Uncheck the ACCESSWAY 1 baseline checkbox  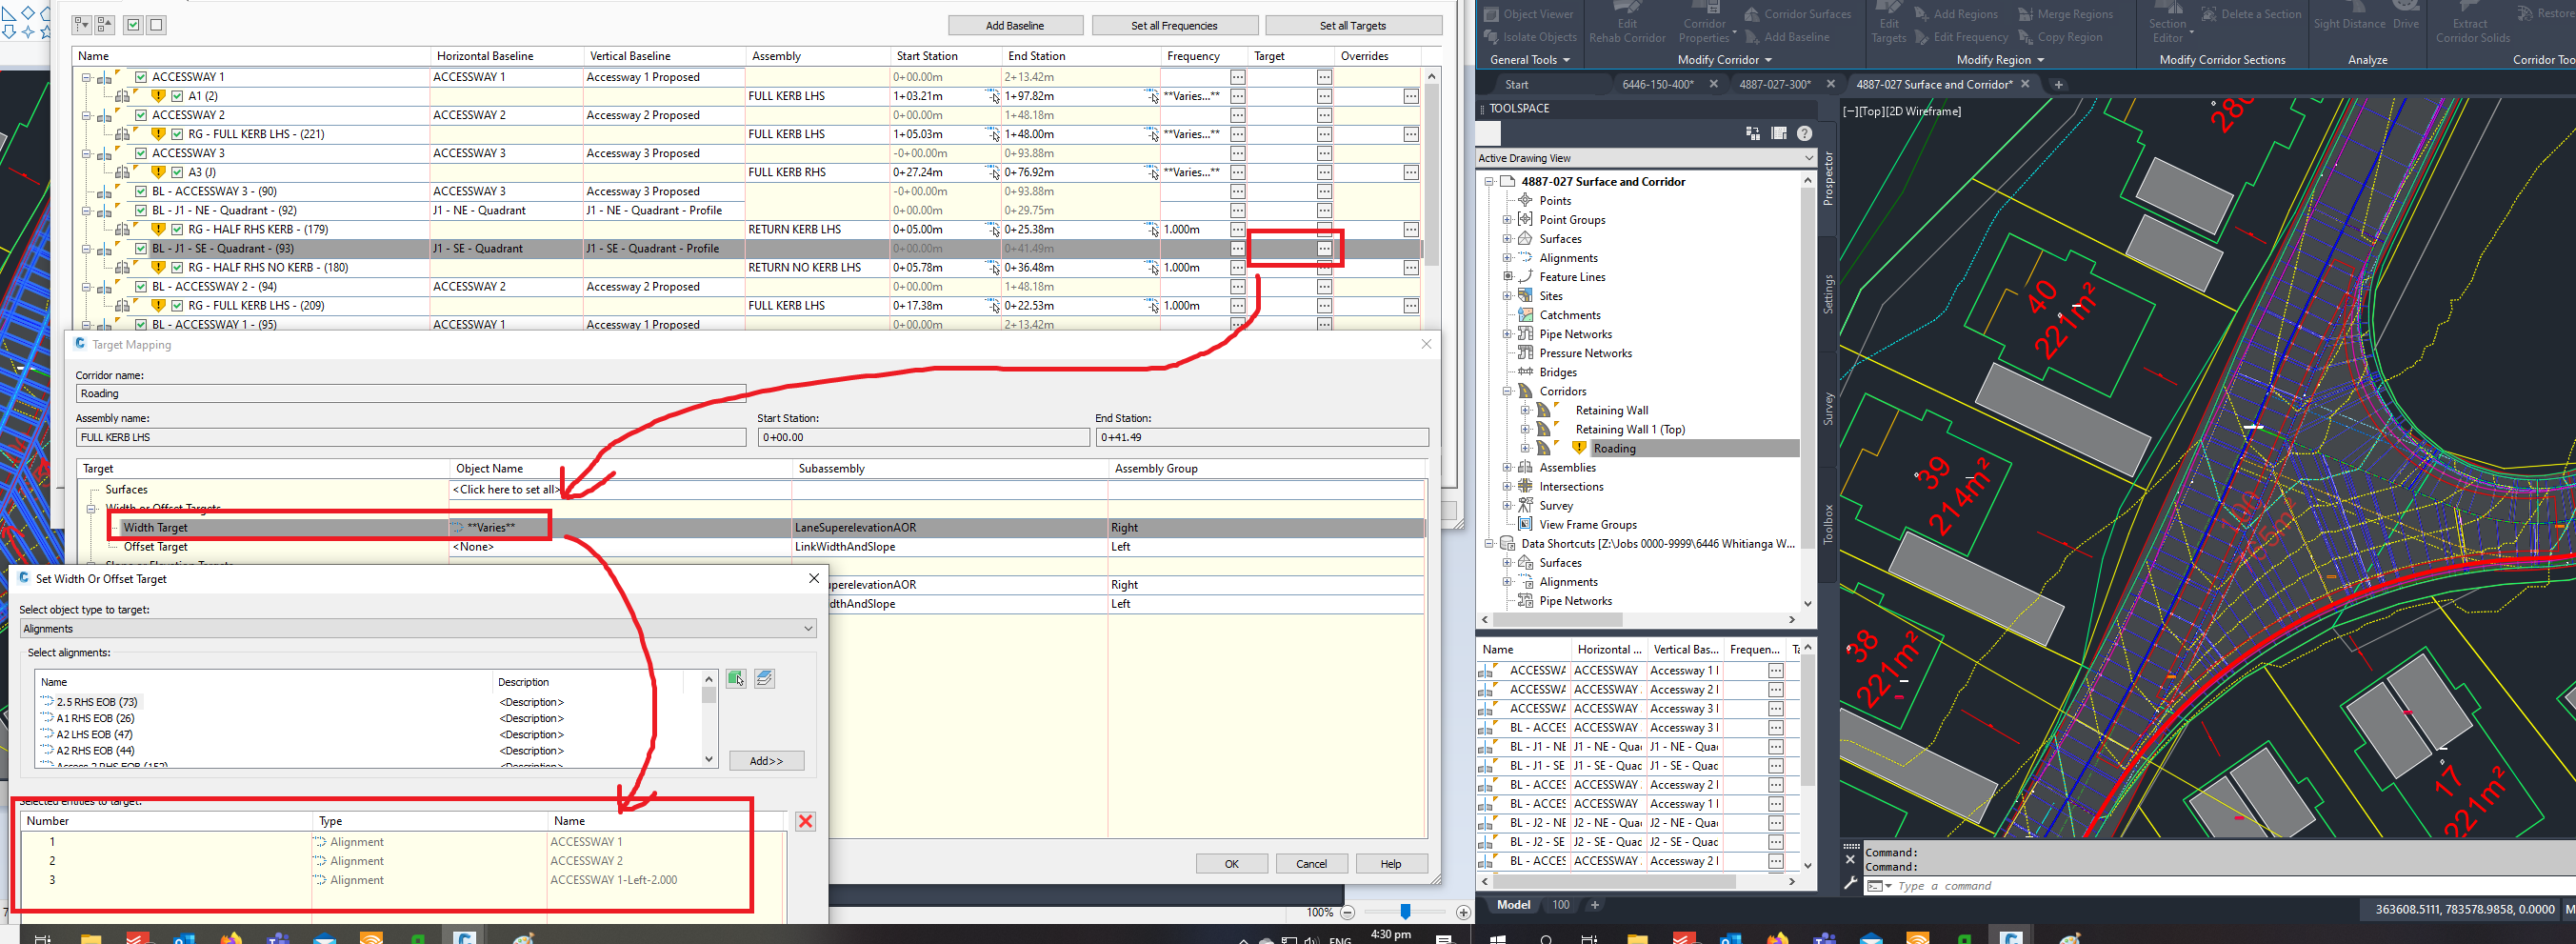[140, 76]
